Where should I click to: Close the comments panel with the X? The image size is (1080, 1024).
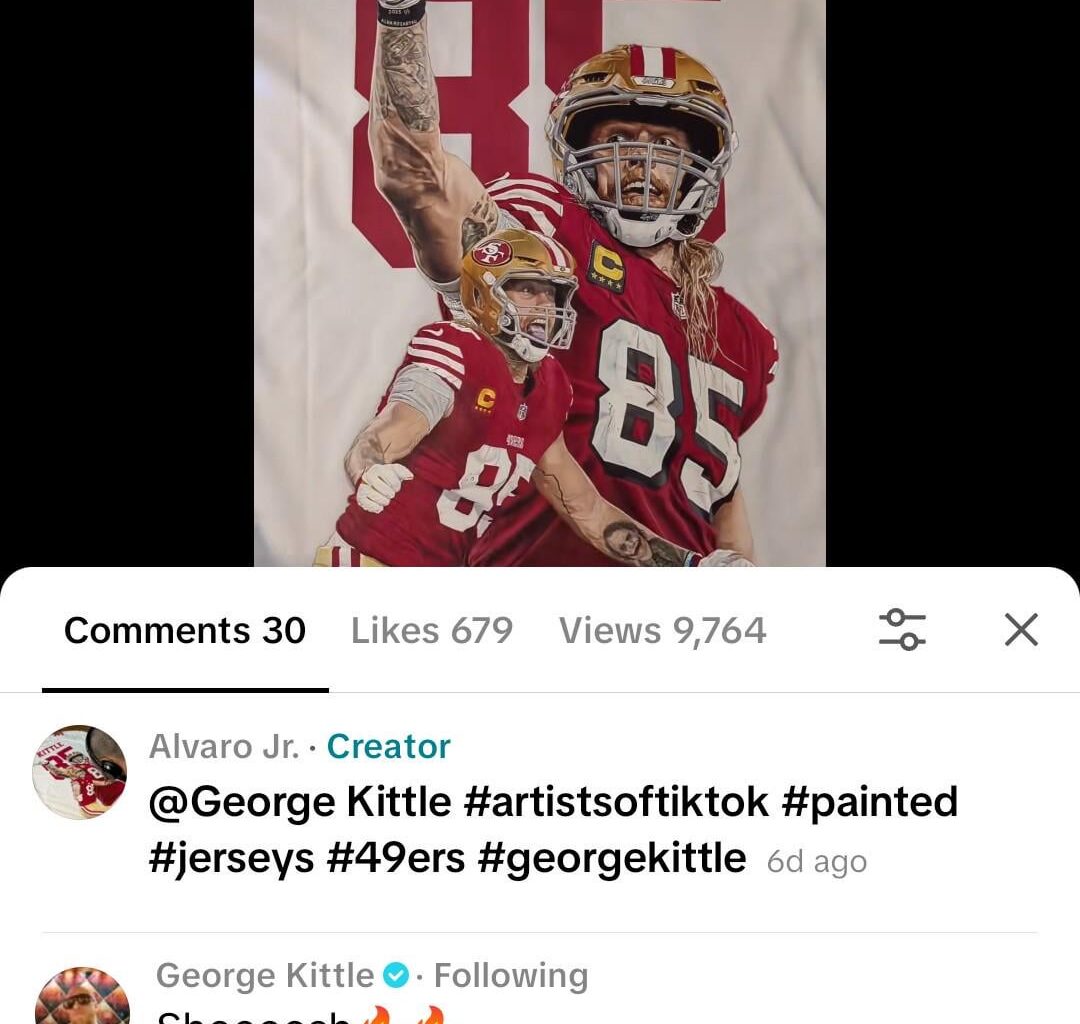point(1021,630)
